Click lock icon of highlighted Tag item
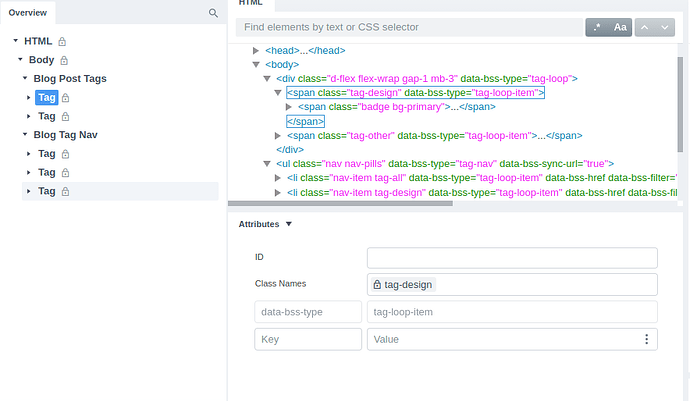690x401 pixels. point(67,98)
